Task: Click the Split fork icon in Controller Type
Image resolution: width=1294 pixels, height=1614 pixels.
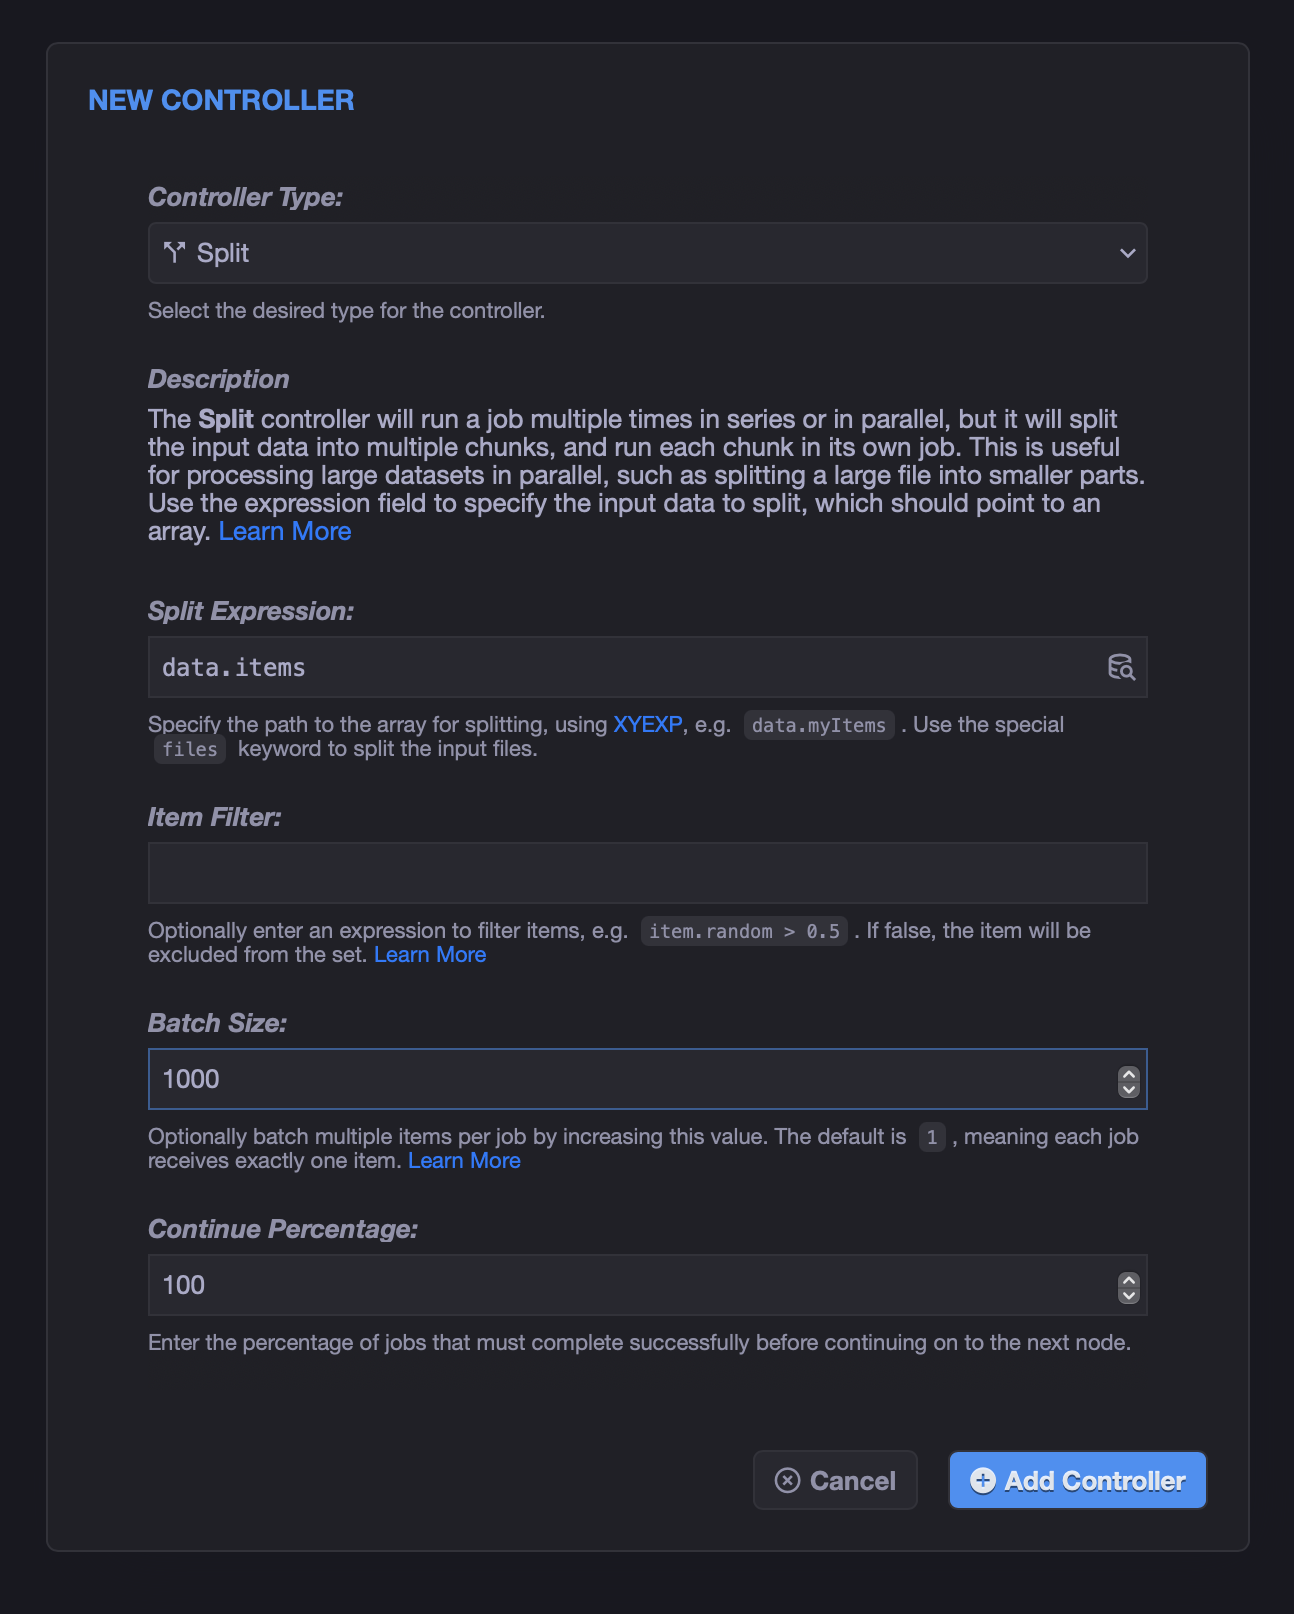Action: 175,253
